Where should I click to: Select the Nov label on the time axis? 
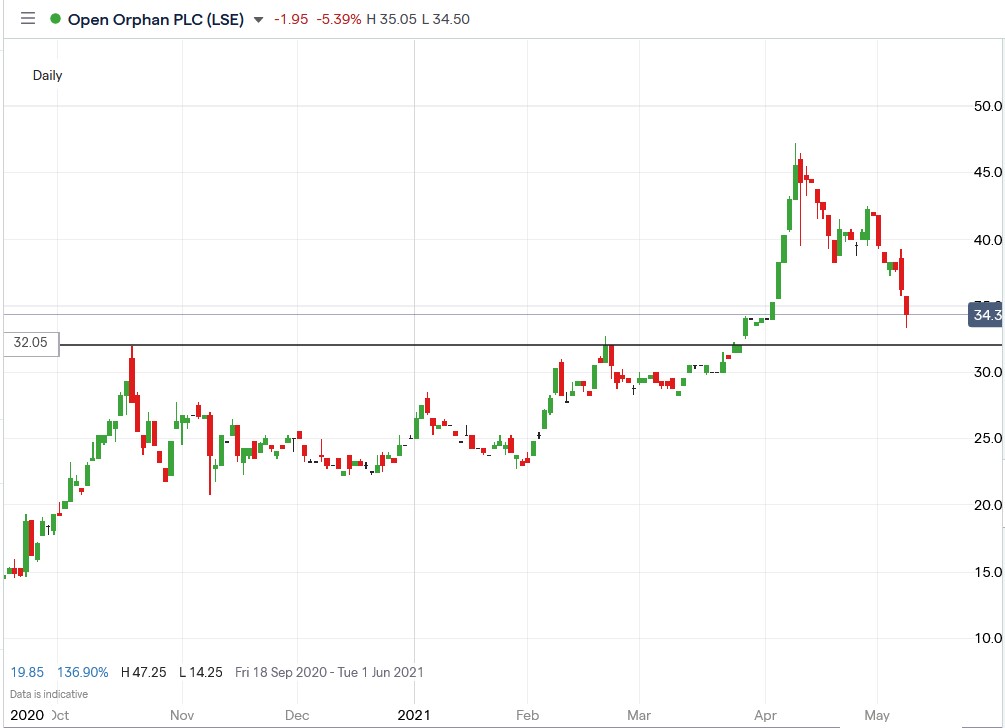coord(181,715)
